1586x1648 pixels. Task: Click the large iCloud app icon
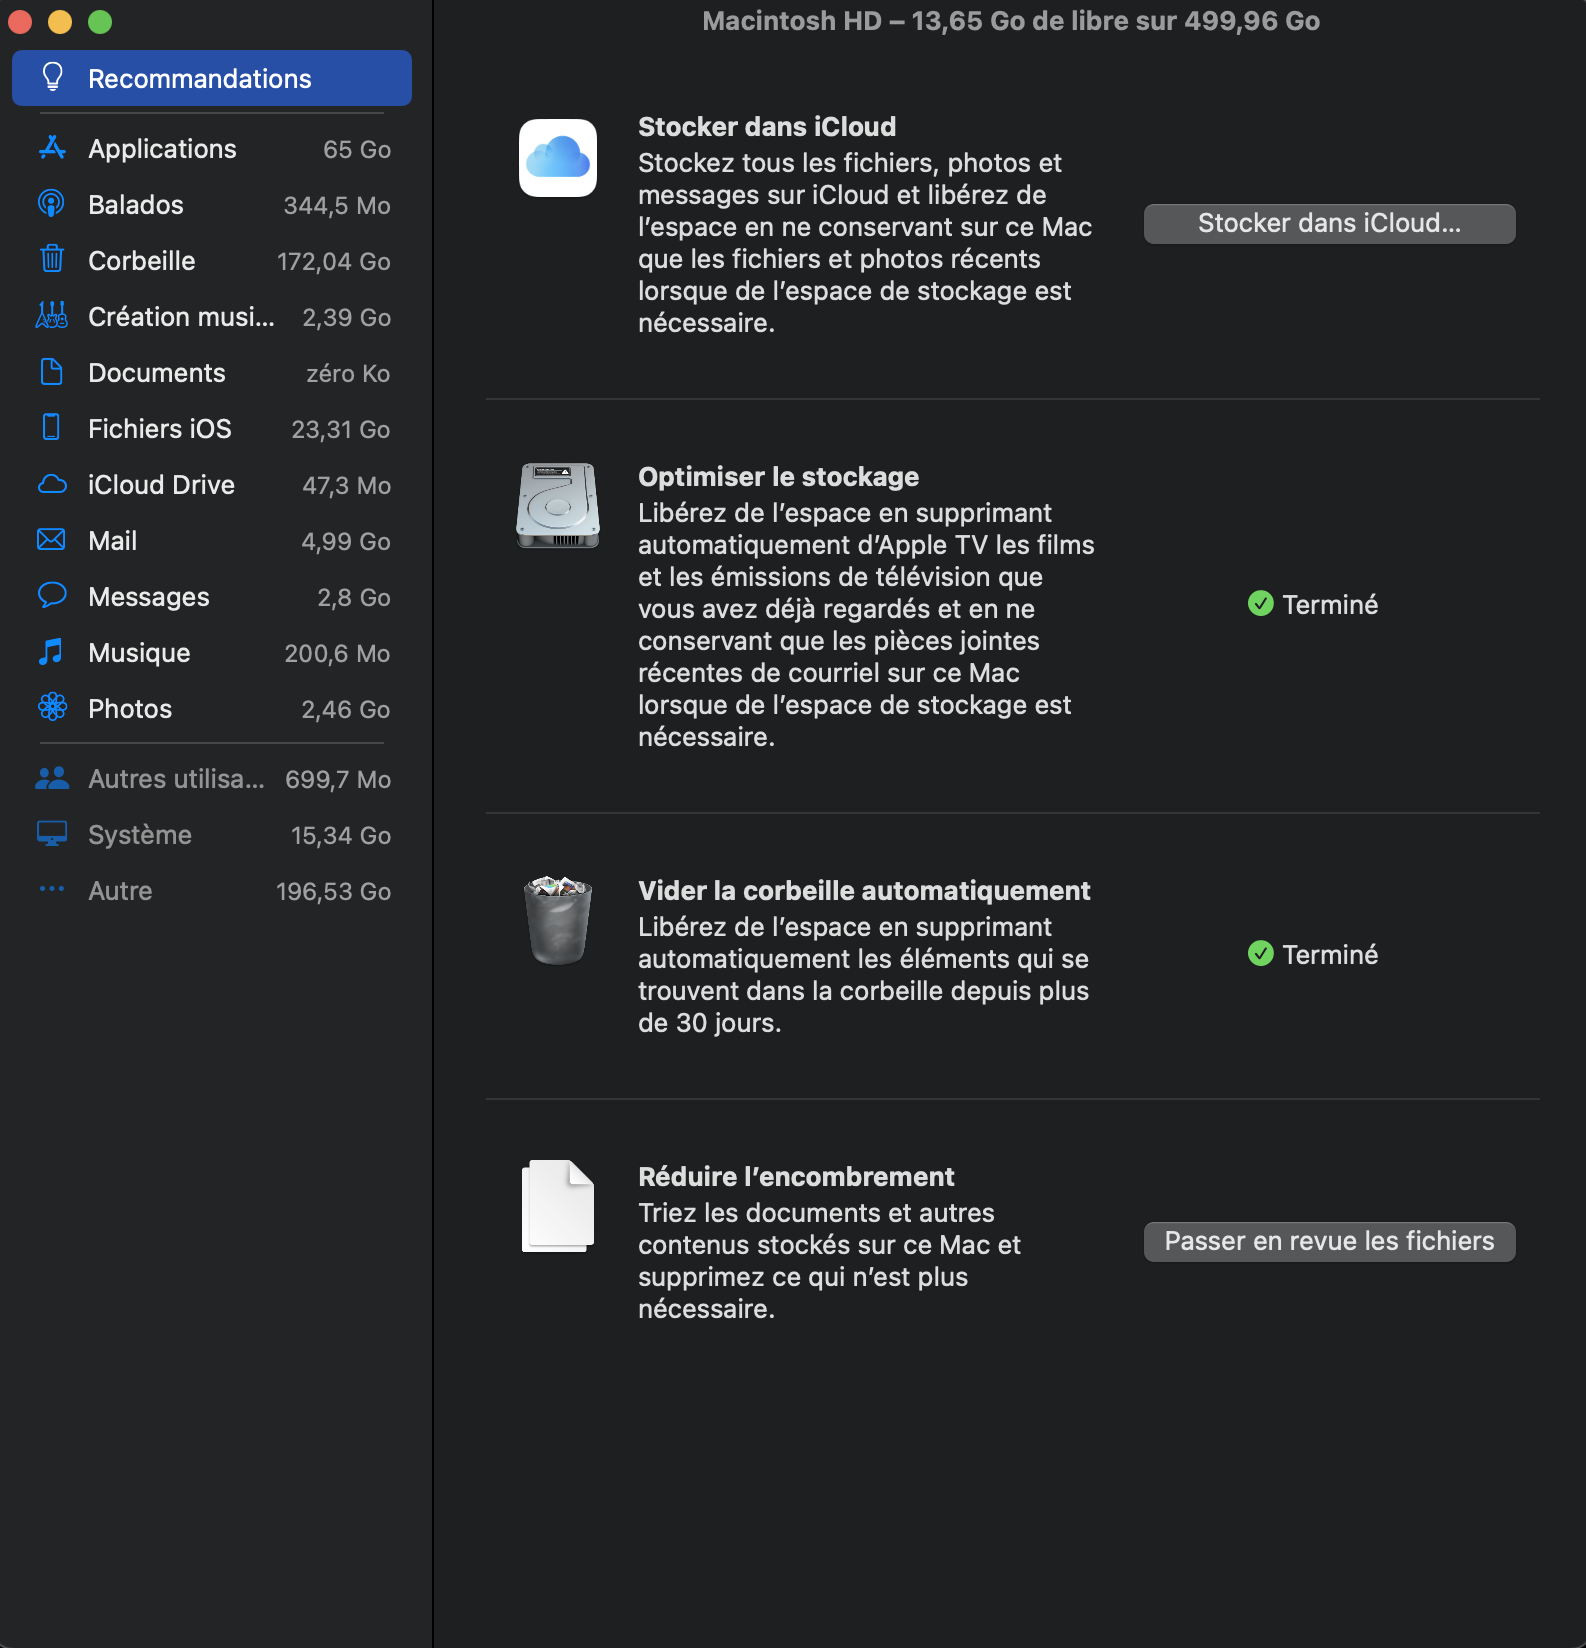[558, 158]
